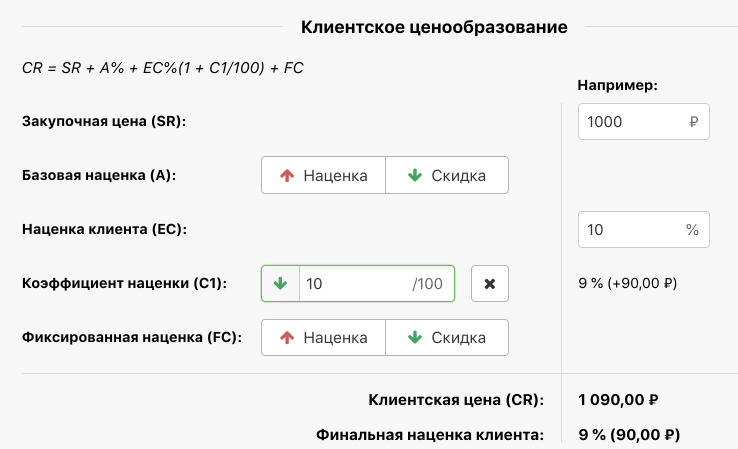
Task: Select Скидка for Базовая наценка (A)
Action: pos(446,176)
